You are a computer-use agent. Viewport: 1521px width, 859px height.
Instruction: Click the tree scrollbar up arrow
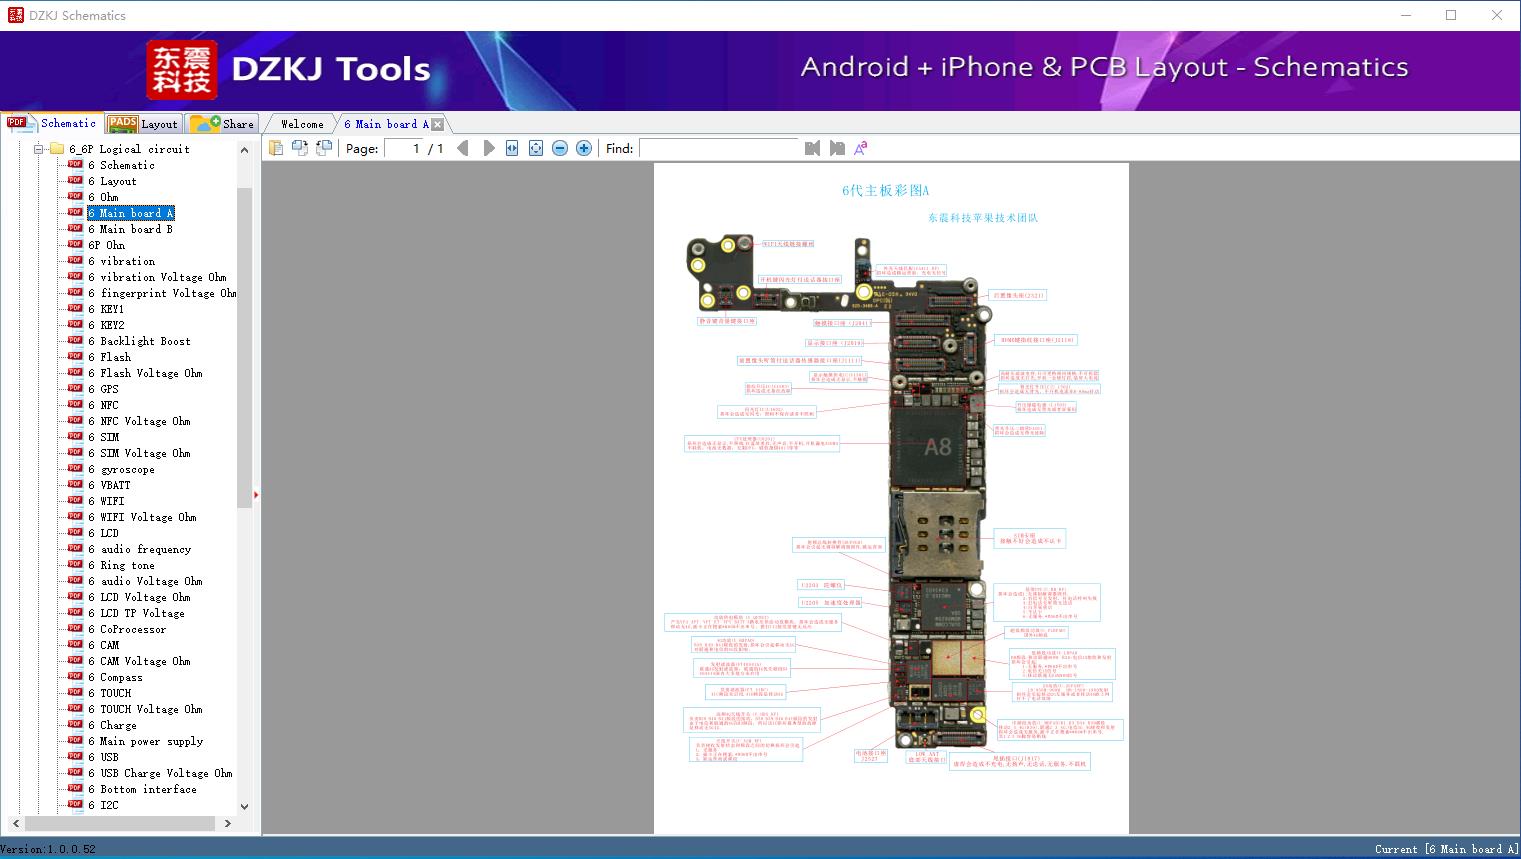point(245,150)
